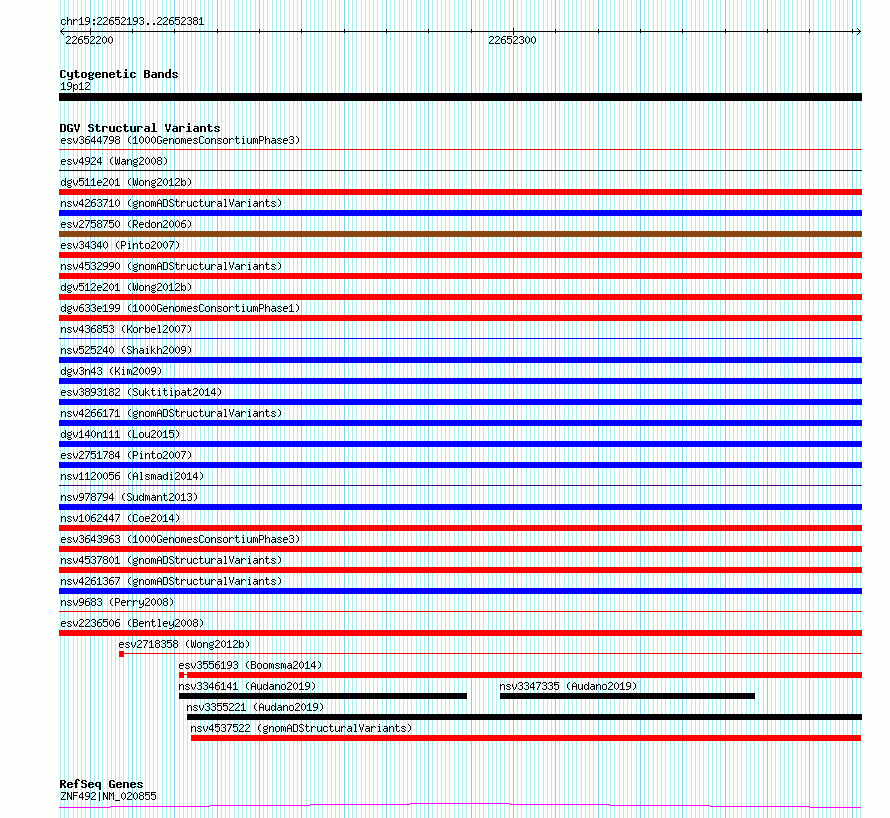Select the nsv525240 (Shaikh2009) variant
The width and height of the screenshot is (890, 818).
pos(126,350)
